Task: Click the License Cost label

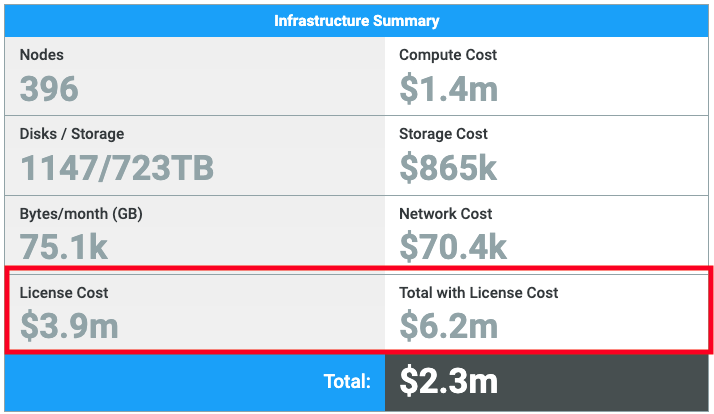Action: pos(64,293)
